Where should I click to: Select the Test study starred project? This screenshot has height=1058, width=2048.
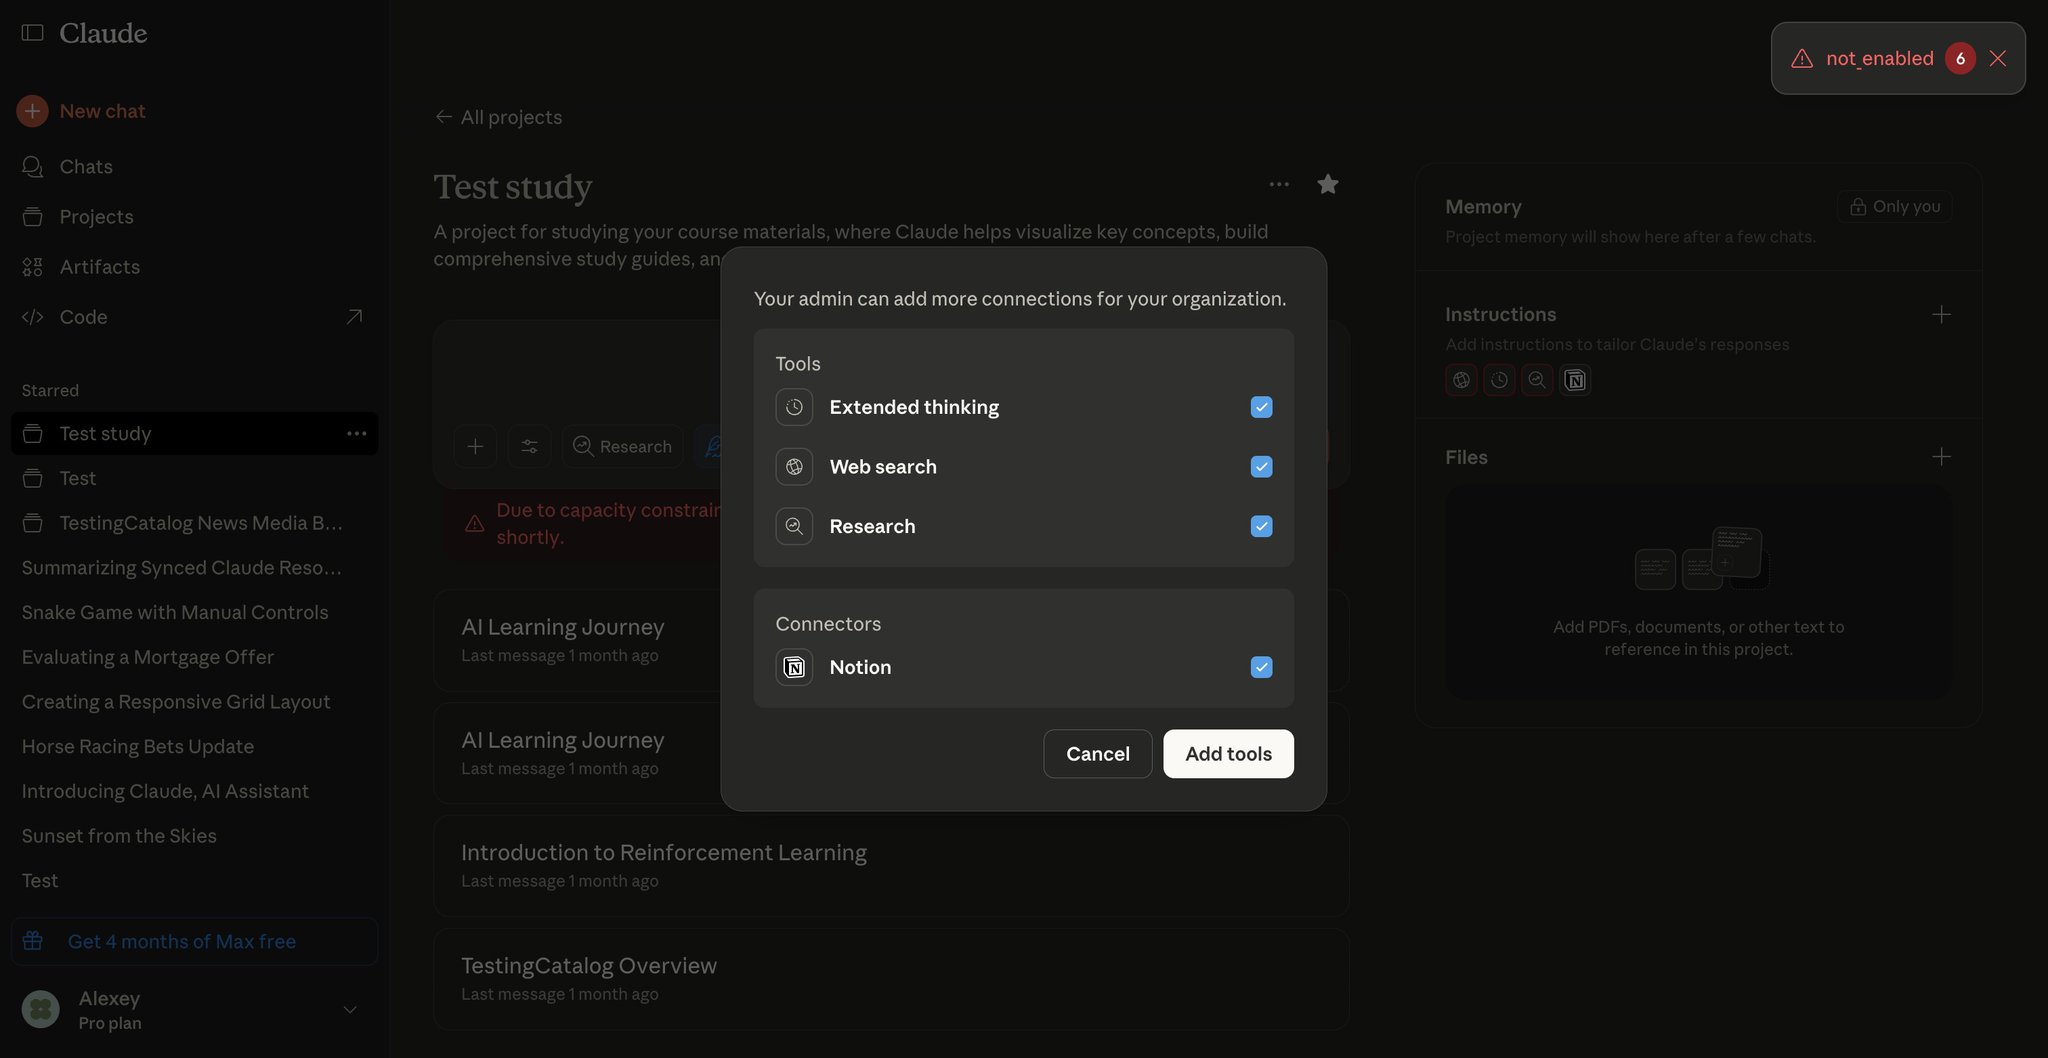click(x=194, y=433)
